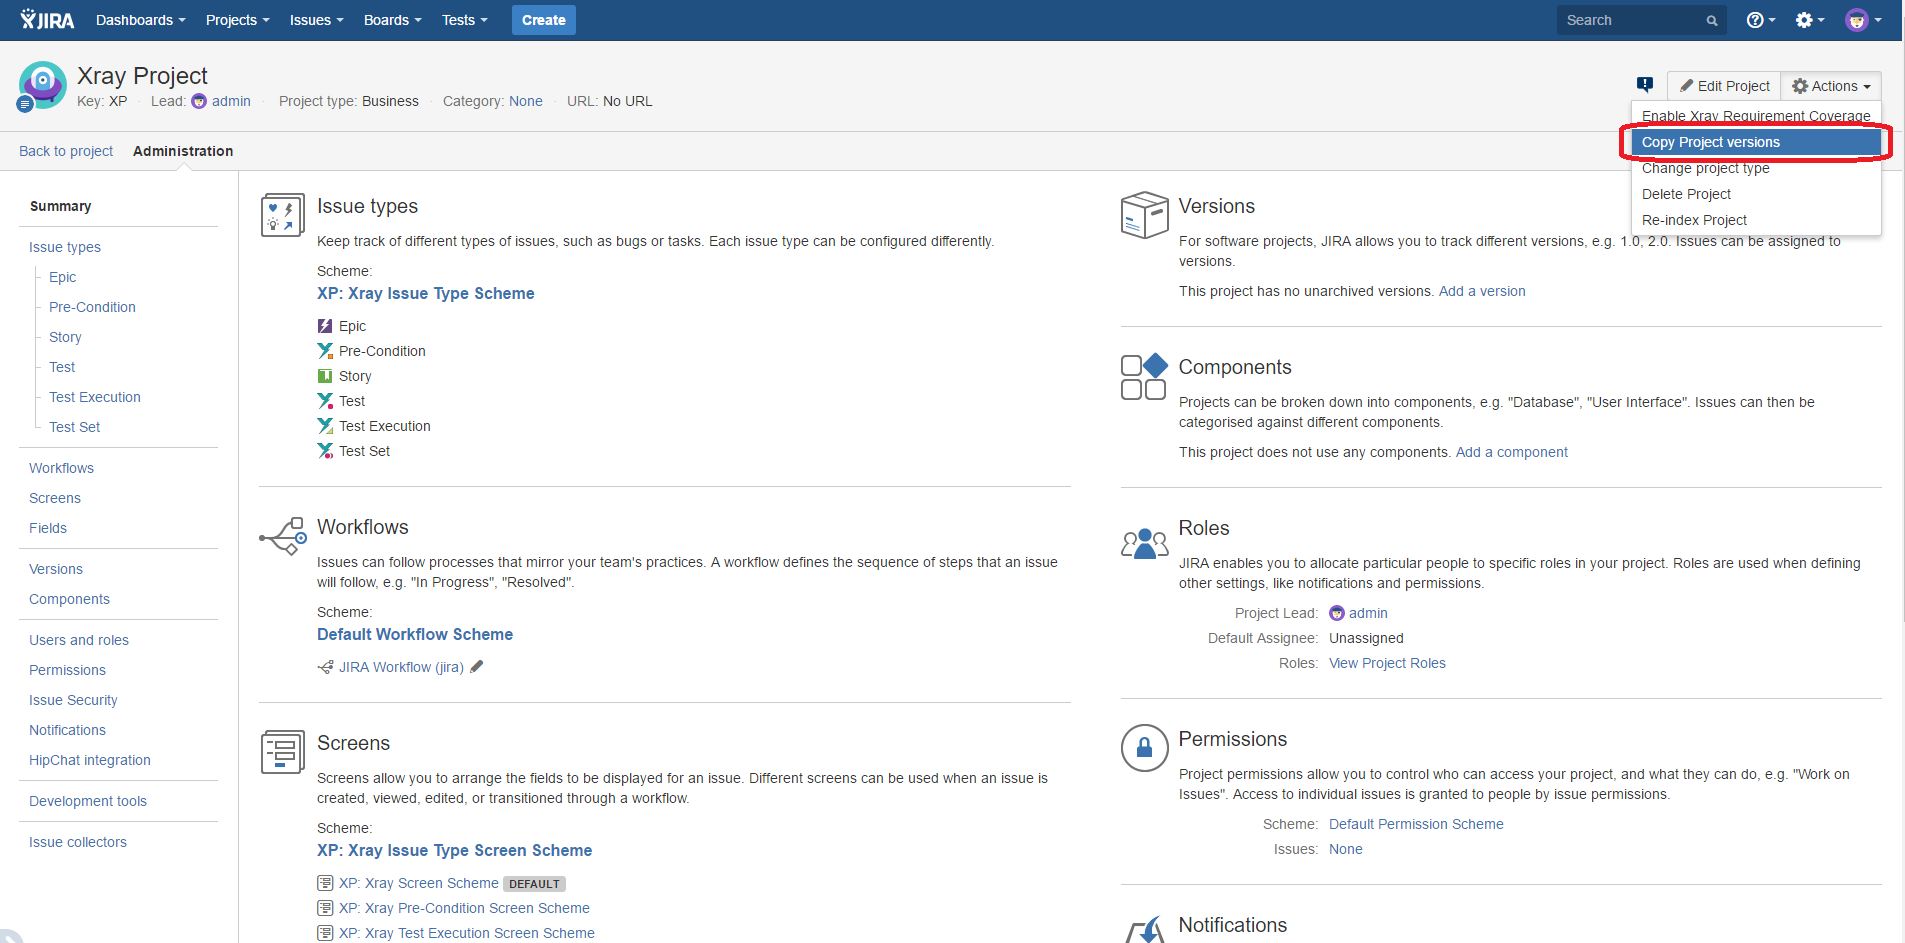Image resolution: width=1905 pixels, height=943 pixels.
Task: Click the feedback speech bubble icon
Action: tap(1645, 85)
